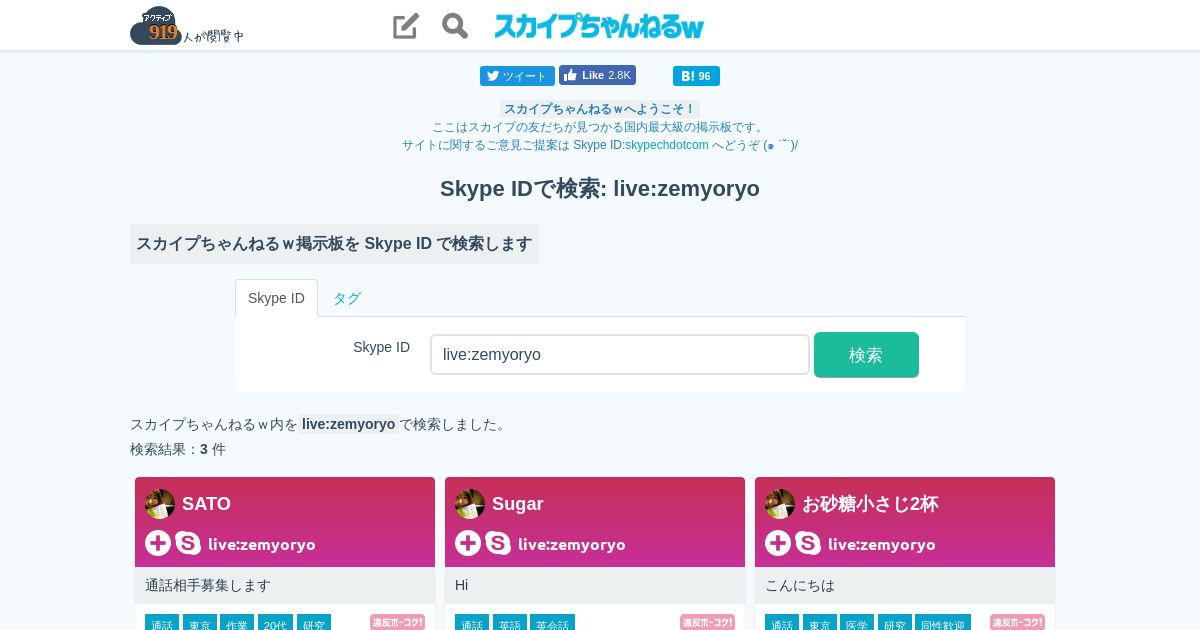This screenshot has height=630, width=1200.
Task: Select the 医学 tag on お砂糖小さじ2杯 card
Action: pos(857,623)
